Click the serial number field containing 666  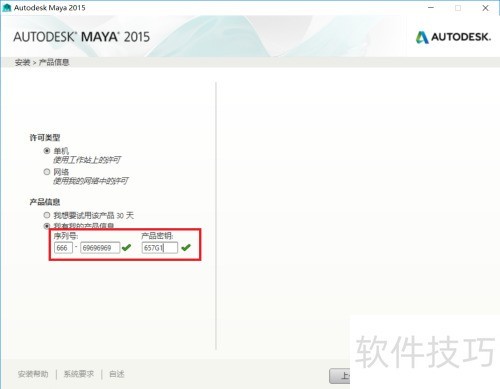(x=63, y=248)
